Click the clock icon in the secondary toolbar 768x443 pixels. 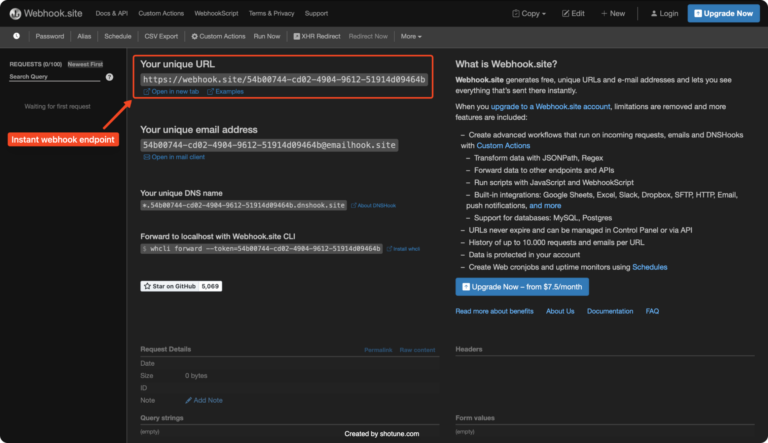coord(17,36)
